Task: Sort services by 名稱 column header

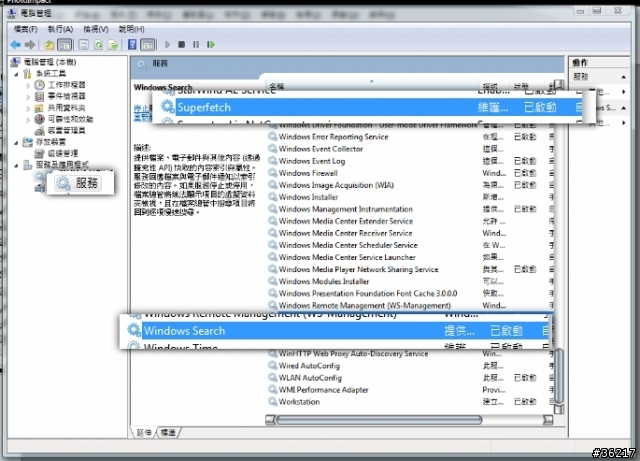Action: [371, 86]
